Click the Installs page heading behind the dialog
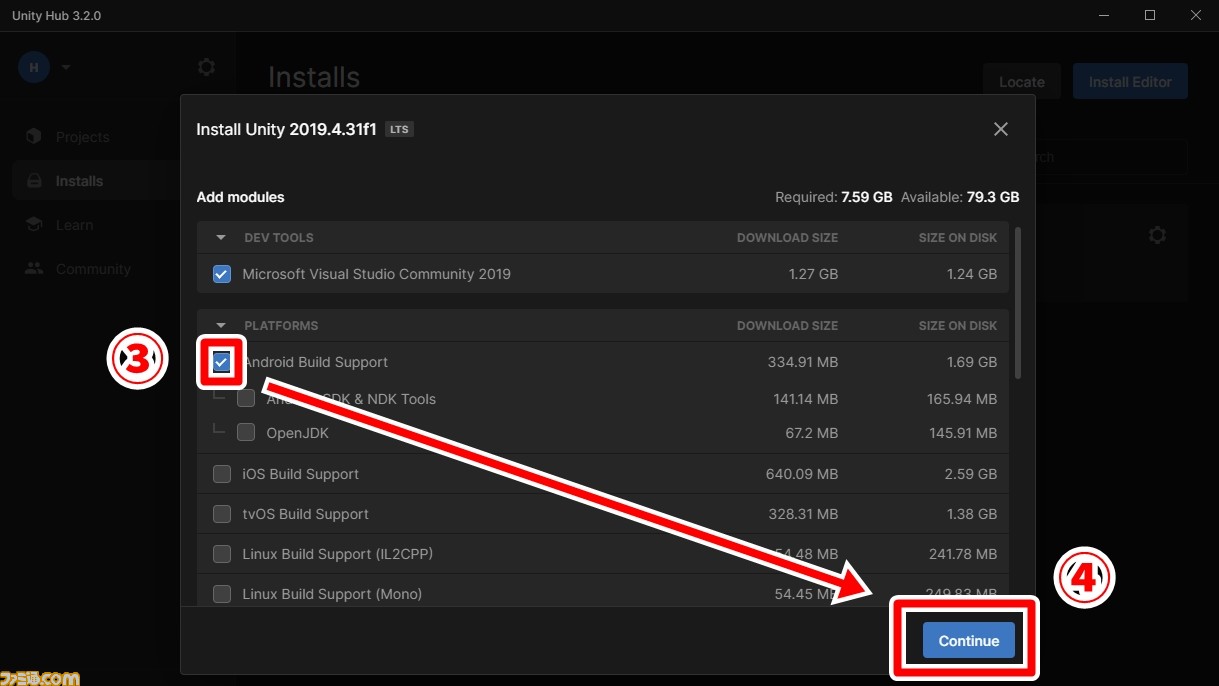This screenshot has height=686, width=1219. (x=314, y=78)
